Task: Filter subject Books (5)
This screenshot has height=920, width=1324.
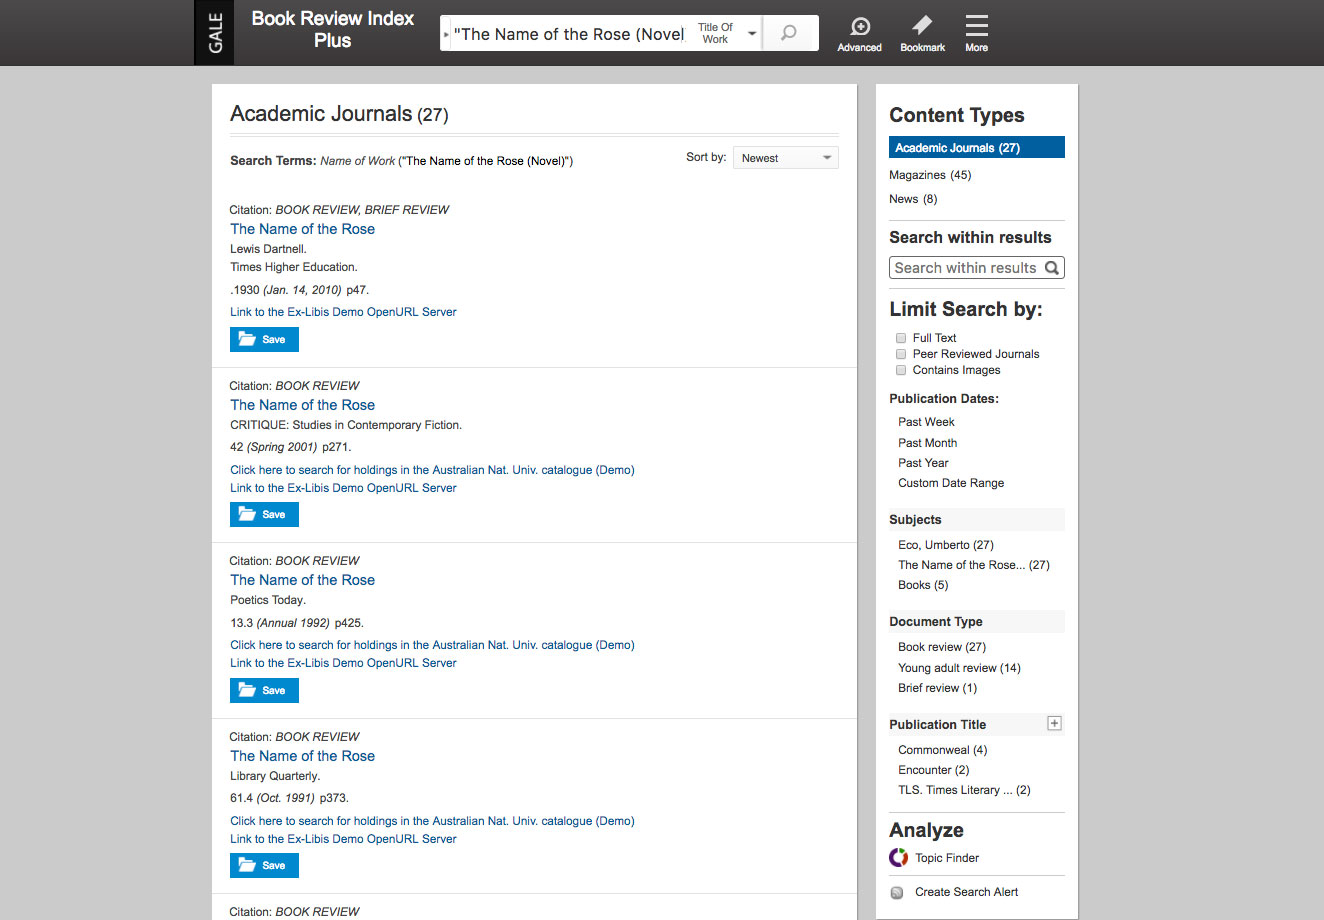Action: [x=923, y=585]
